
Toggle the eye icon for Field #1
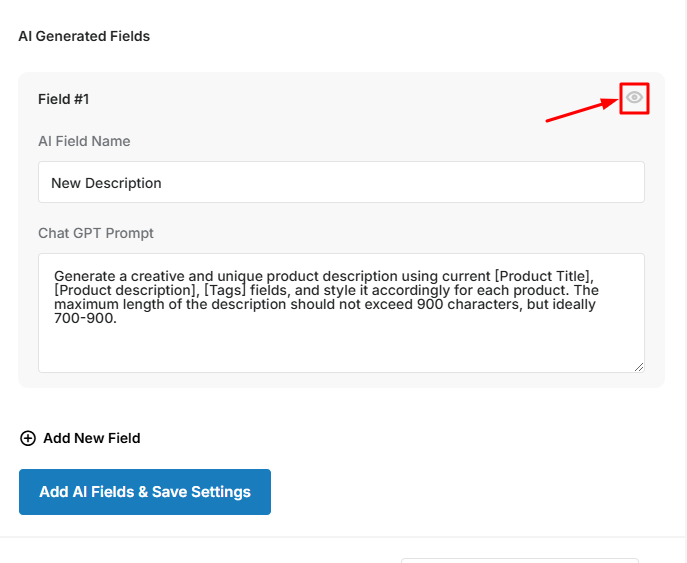click(634, 97)
